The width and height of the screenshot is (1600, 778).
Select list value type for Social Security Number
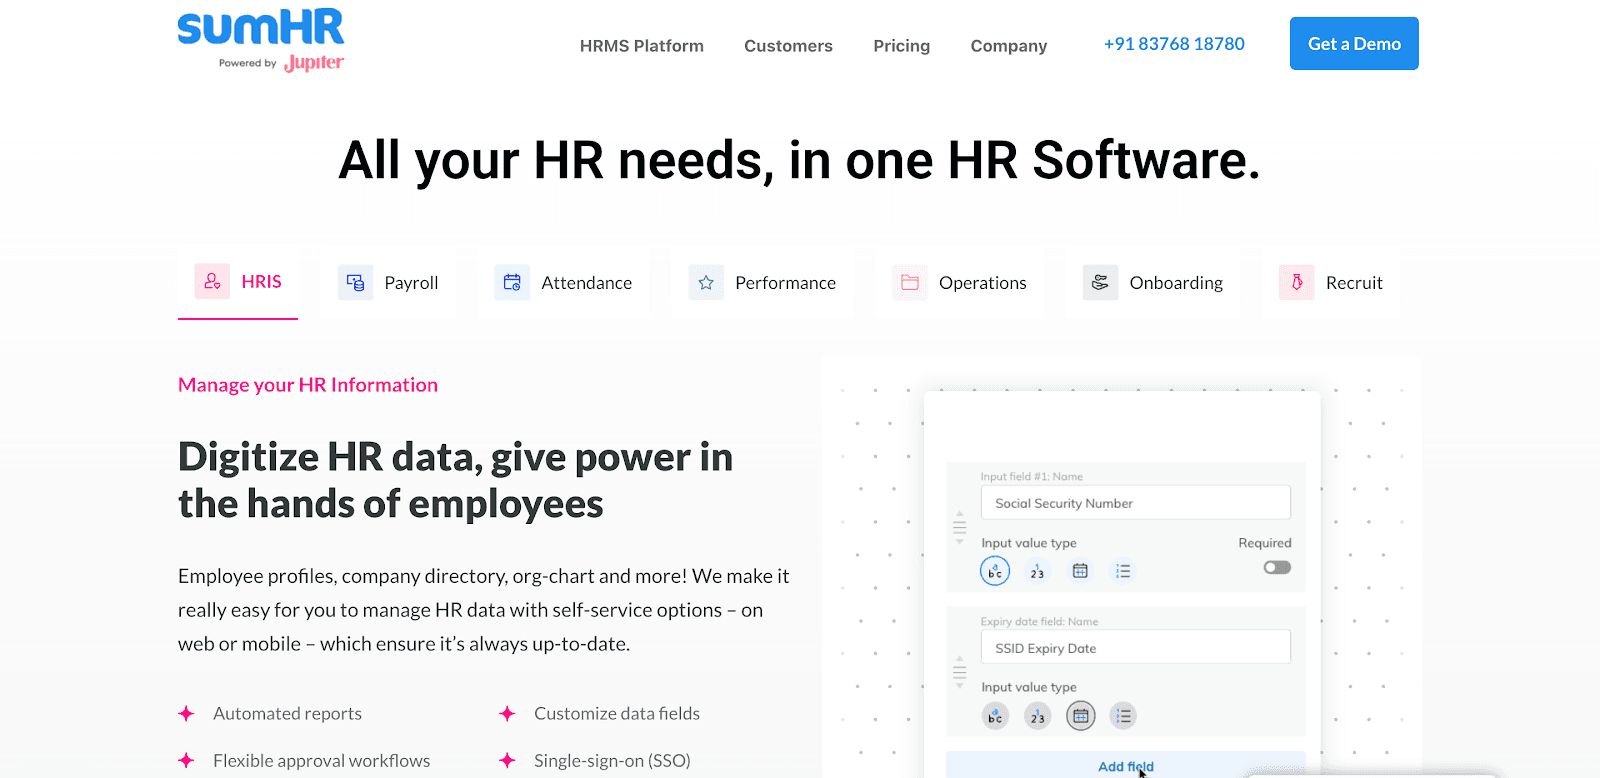1123,571
